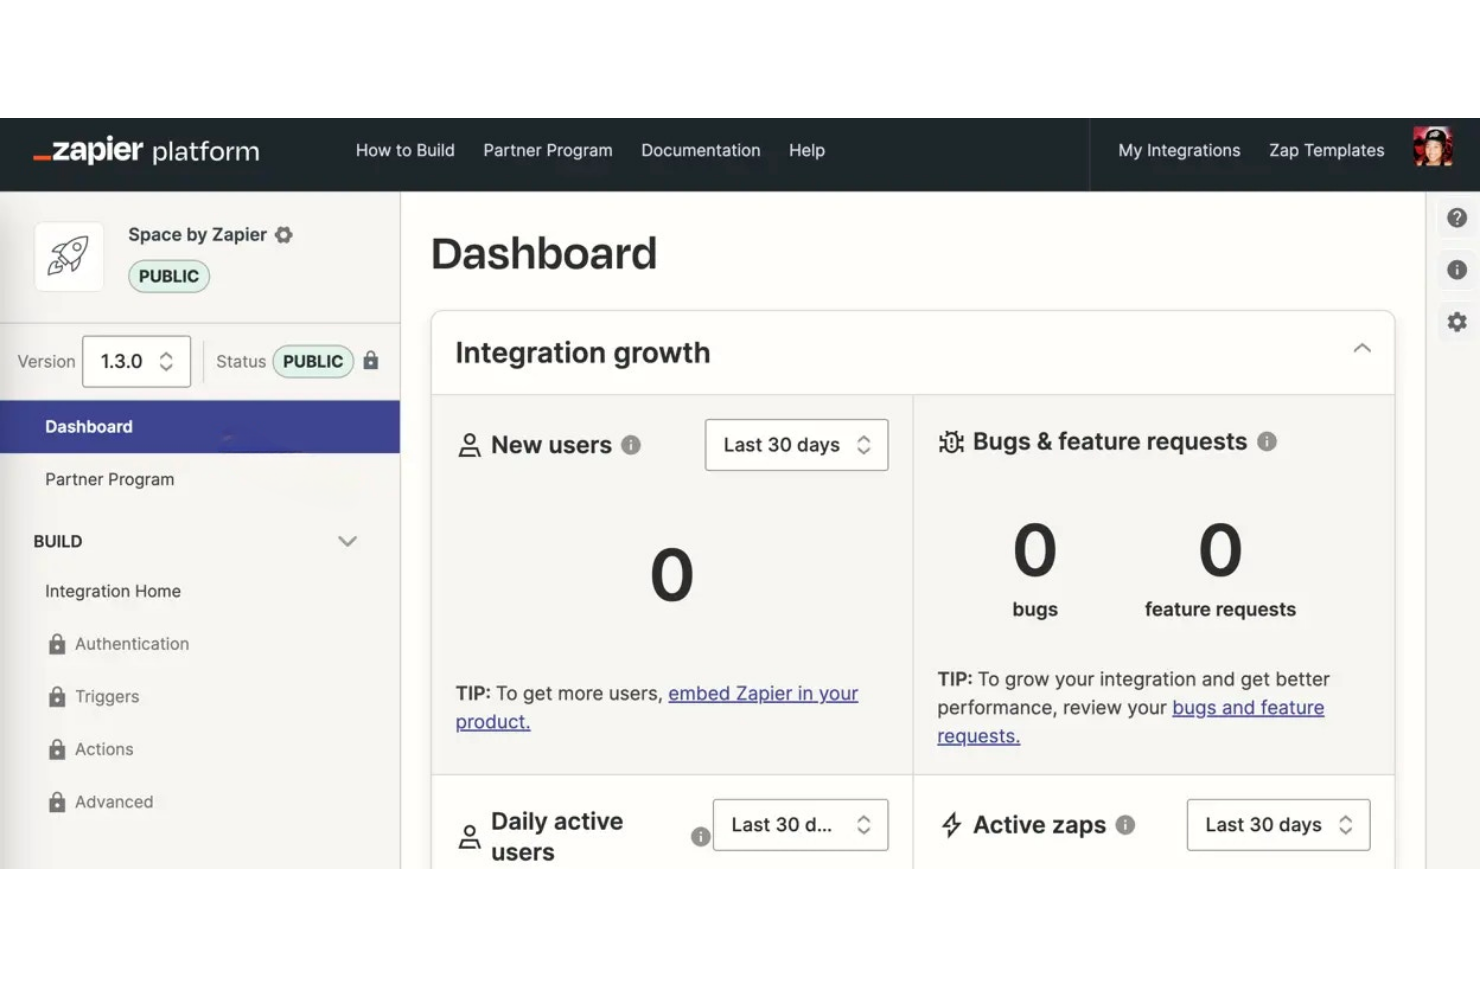Screen dimensions: 1480x987
Task: Click the lock icon next to Authentication
Action: click(x=56, y=643)
